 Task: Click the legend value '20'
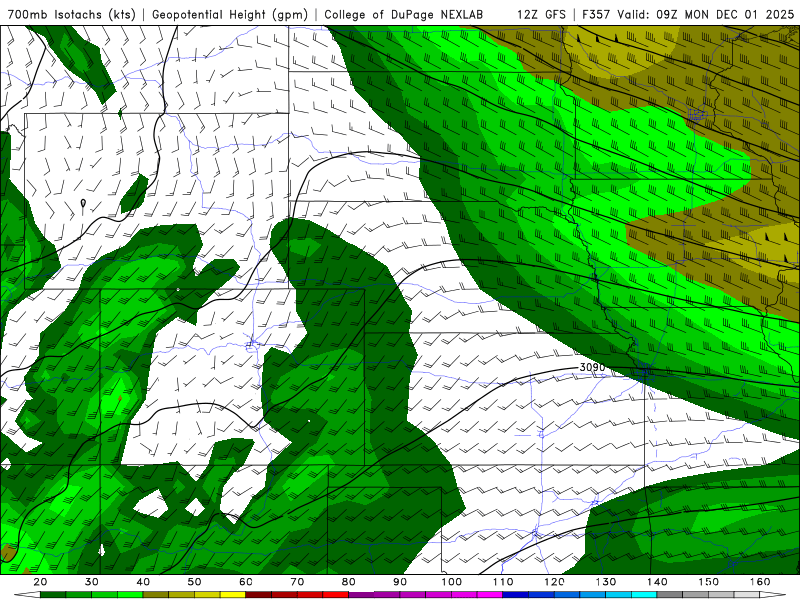pyautogui.click(x=40, y=582)
